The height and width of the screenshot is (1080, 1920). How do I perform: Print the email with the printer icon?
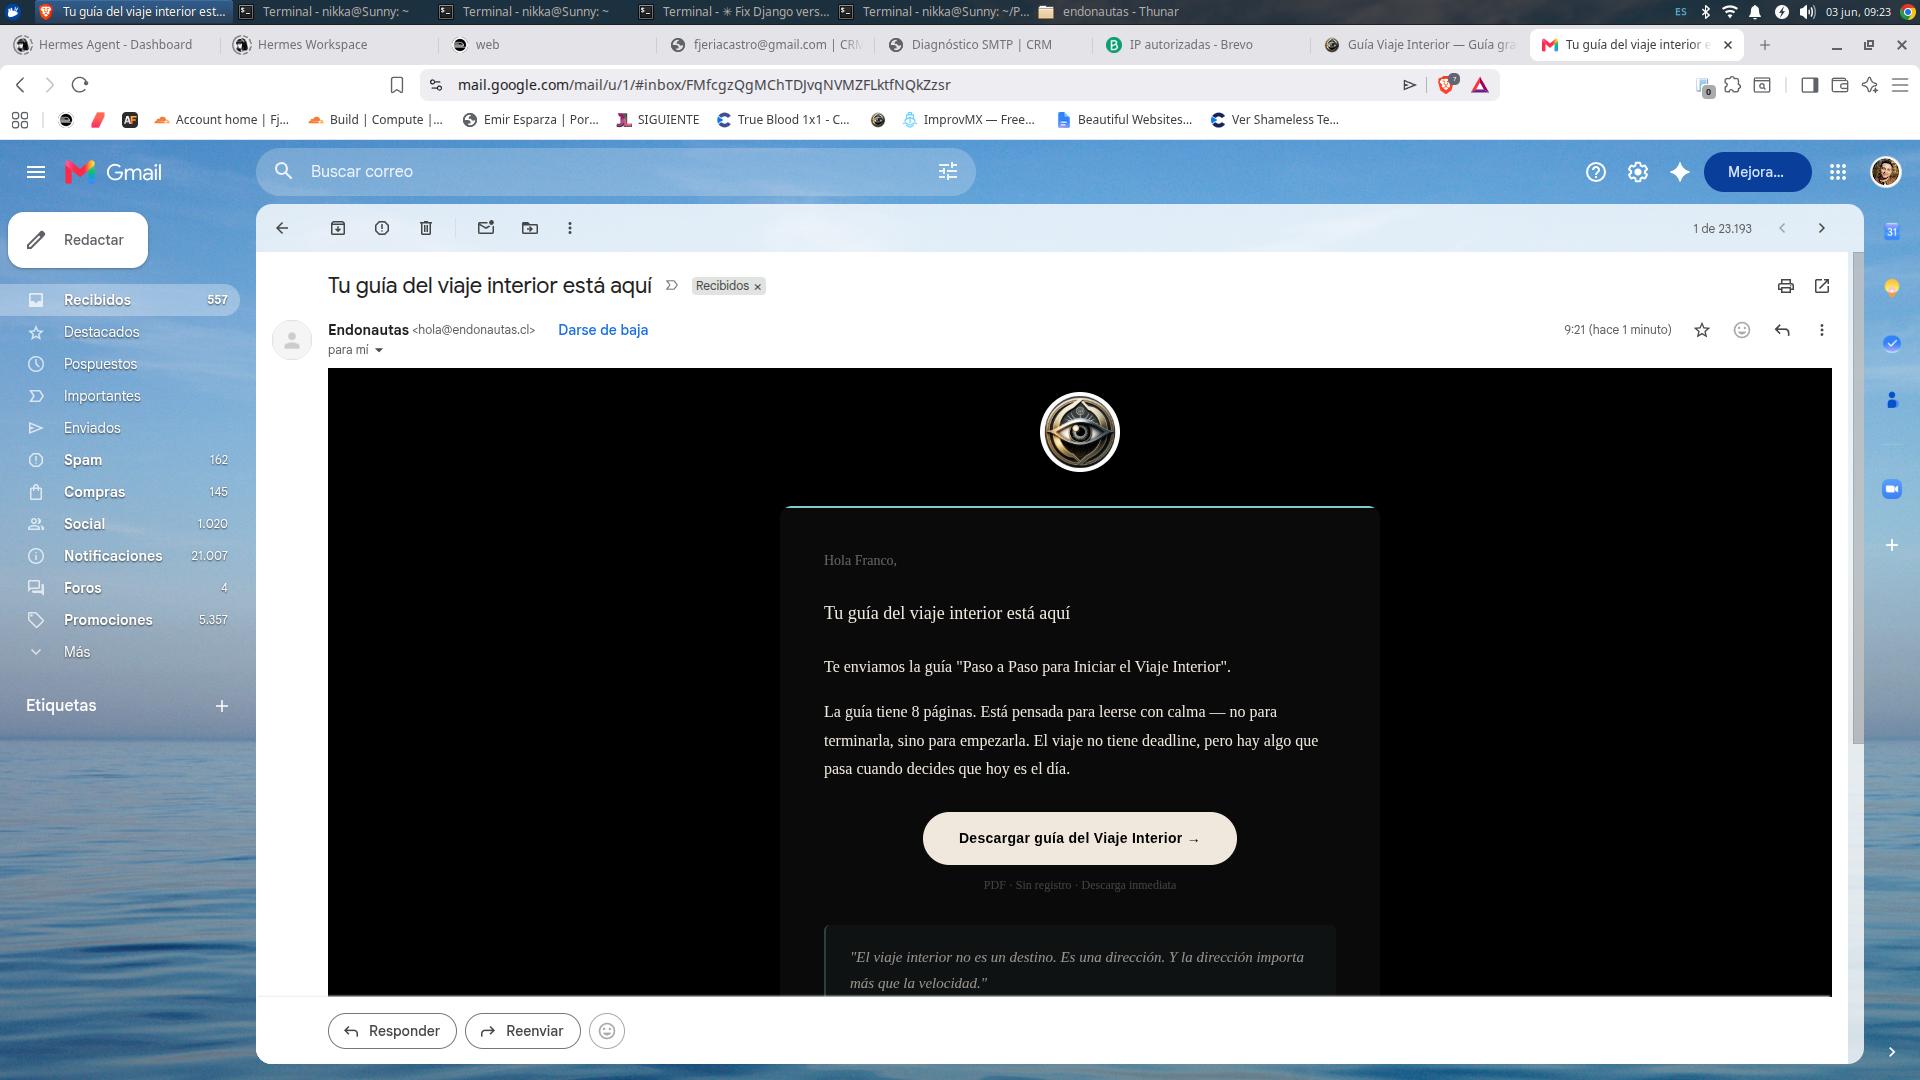[x=1786, y=286]
